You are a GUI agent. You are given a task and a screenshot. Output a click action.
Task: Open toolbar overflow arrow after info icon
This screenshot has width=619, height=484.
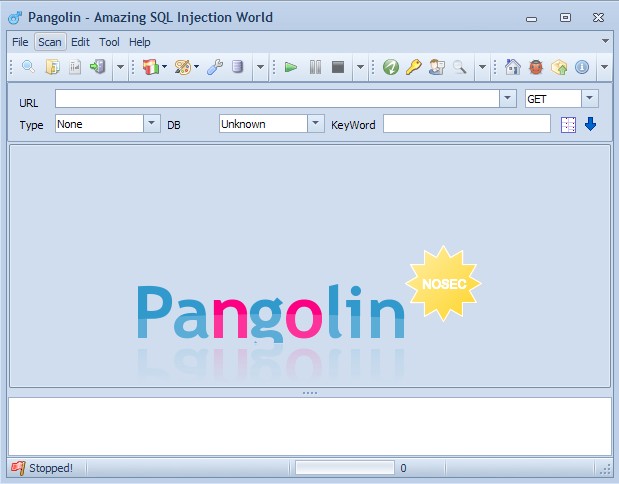point(604,67)
